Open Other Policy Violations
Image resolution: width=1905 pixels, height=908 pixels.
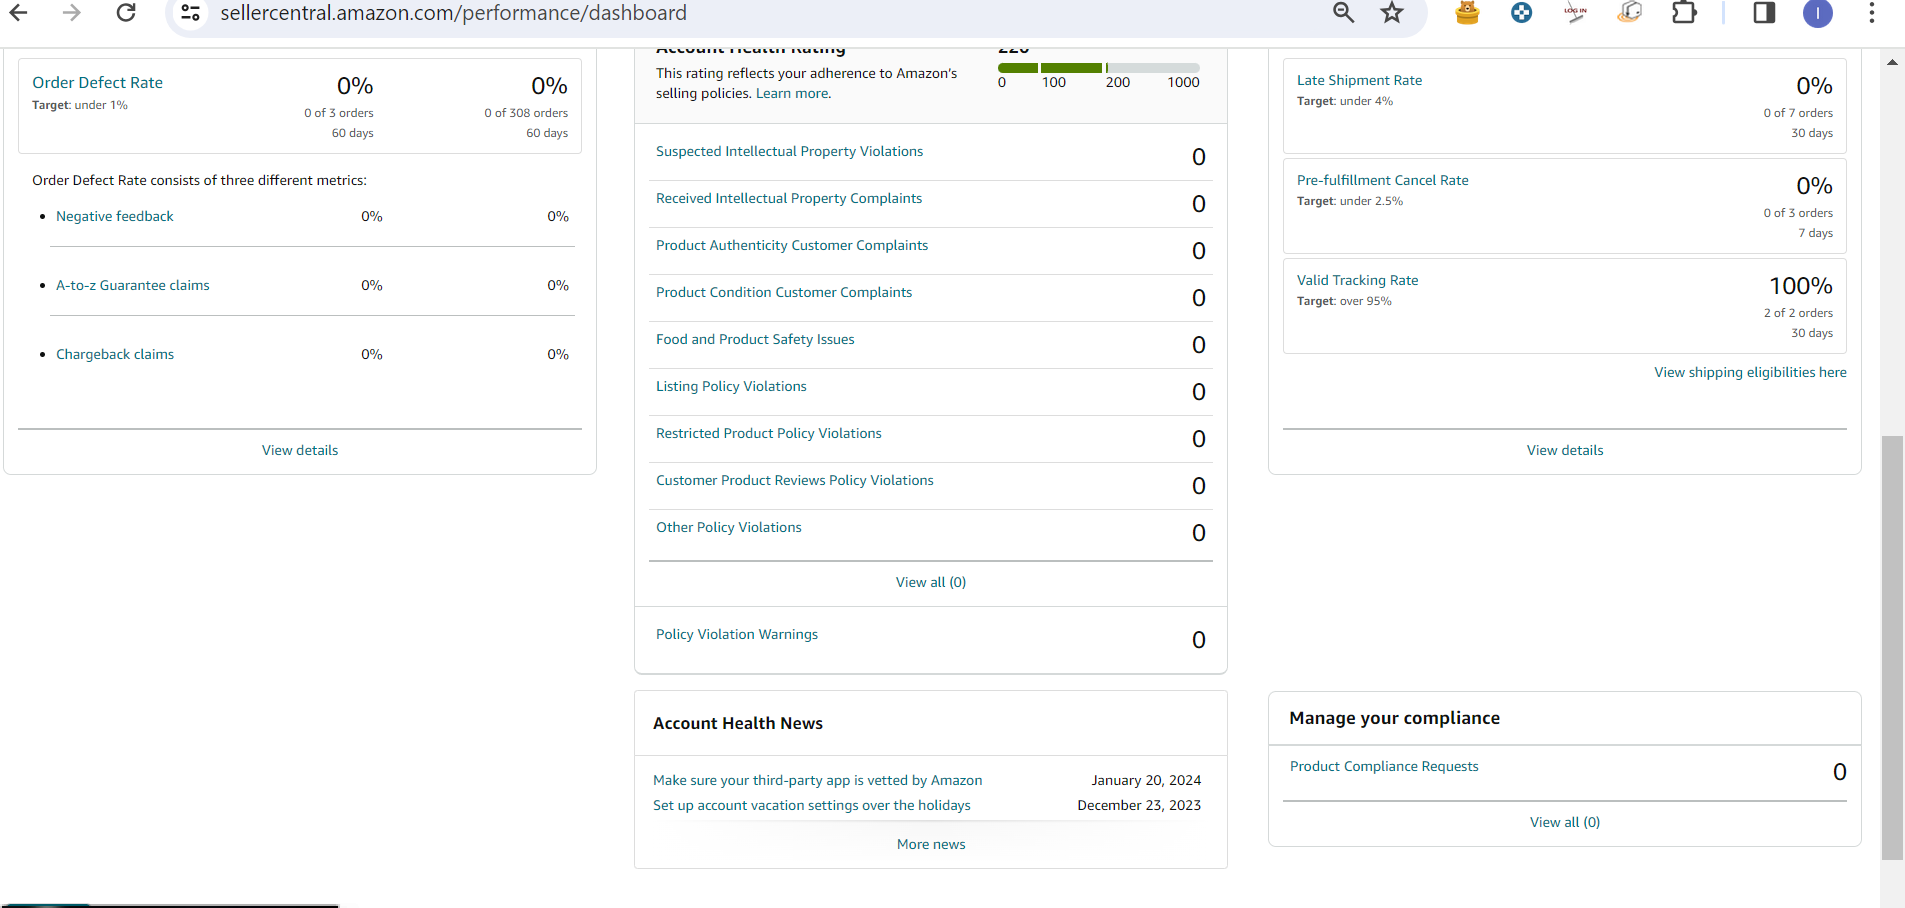pos(729,527)
